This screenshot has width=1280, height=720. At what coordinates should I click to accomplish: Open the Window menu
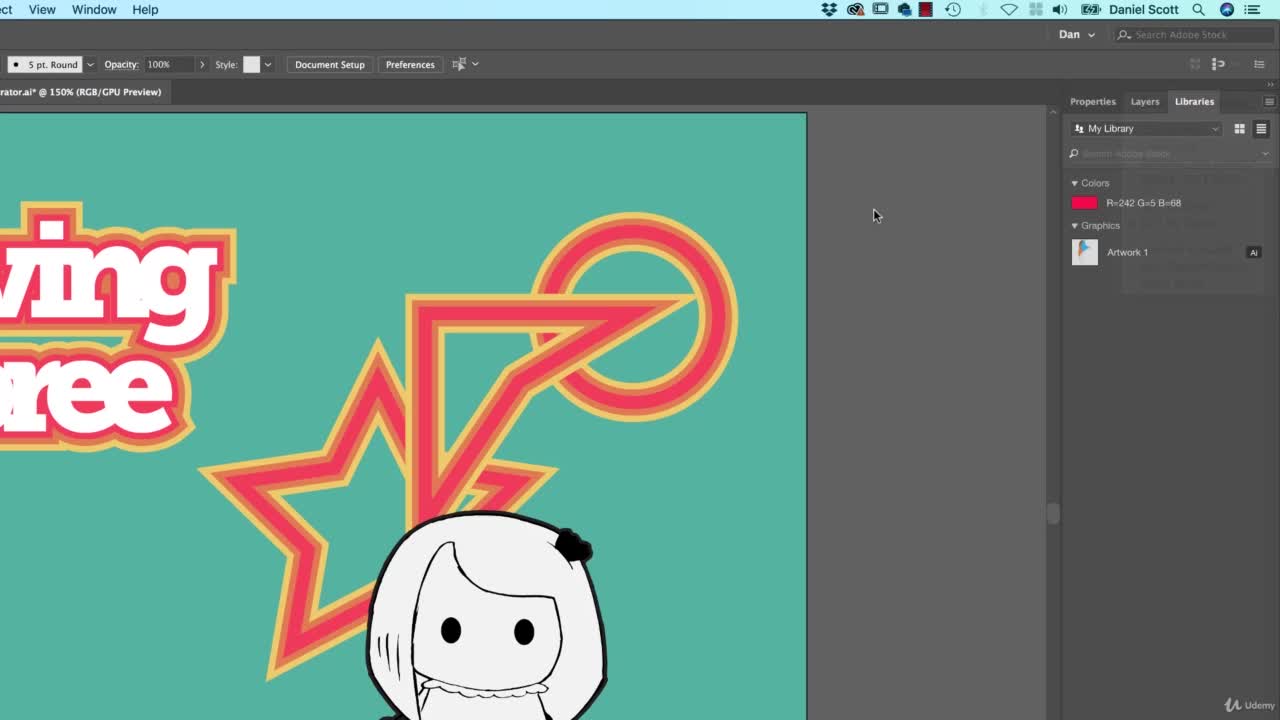[x=94, y=9]
